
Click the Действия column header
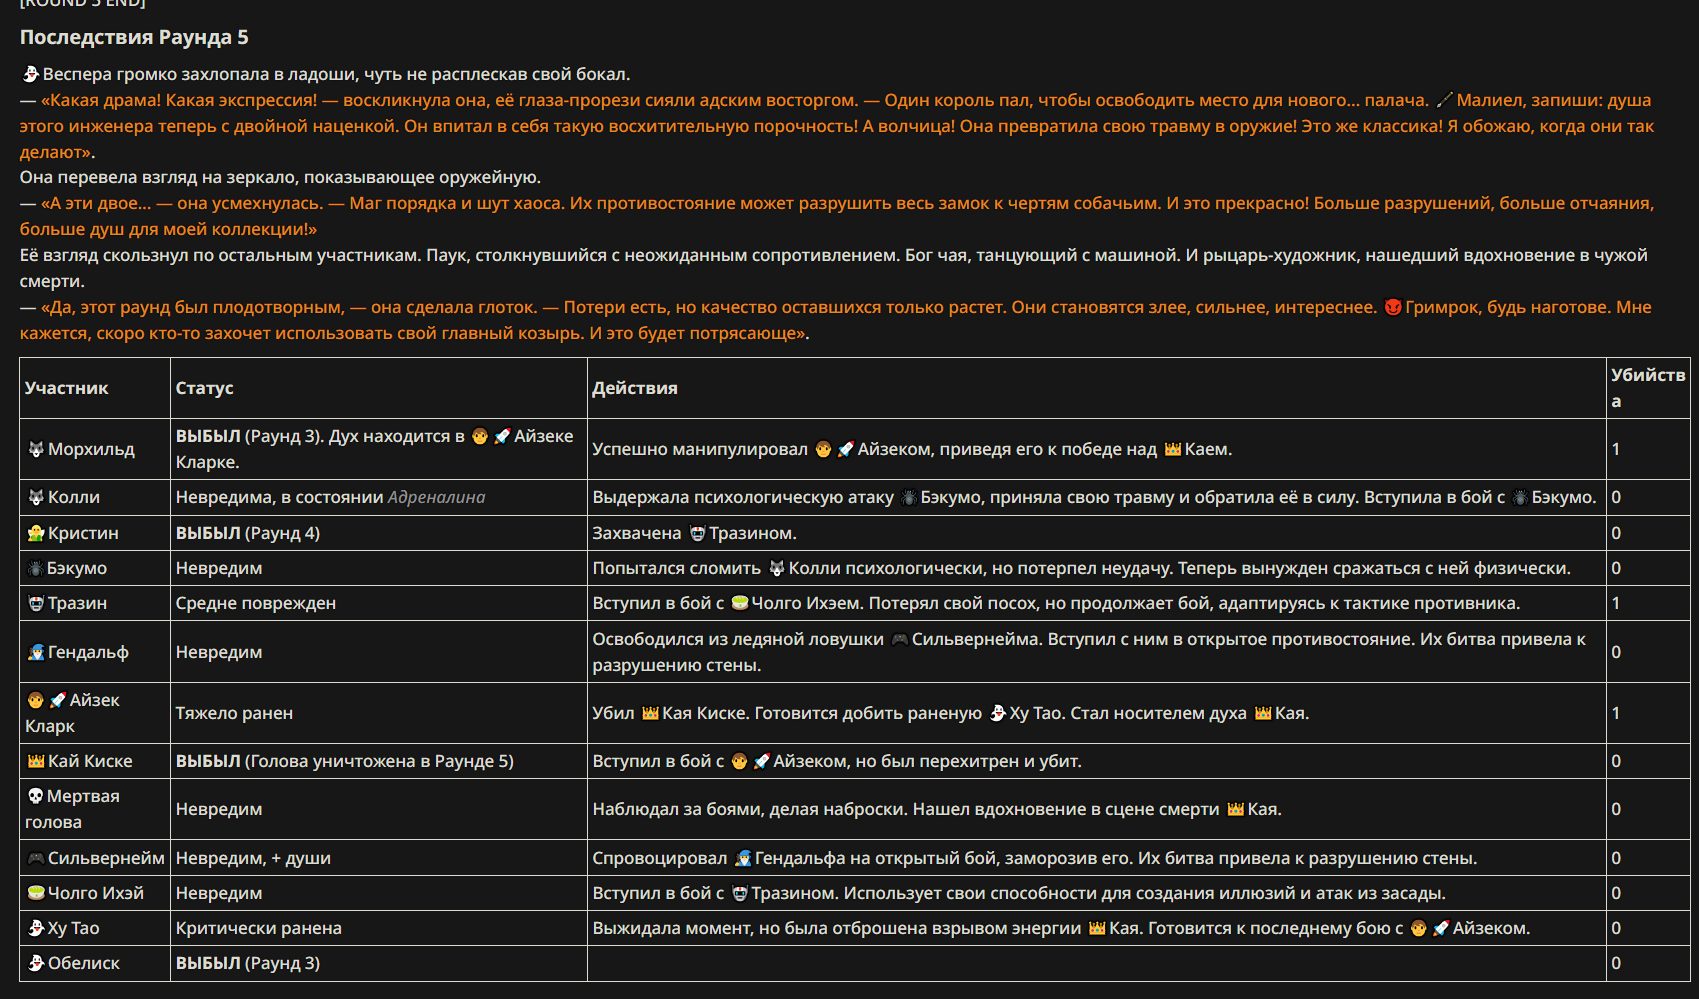point(635,389)
